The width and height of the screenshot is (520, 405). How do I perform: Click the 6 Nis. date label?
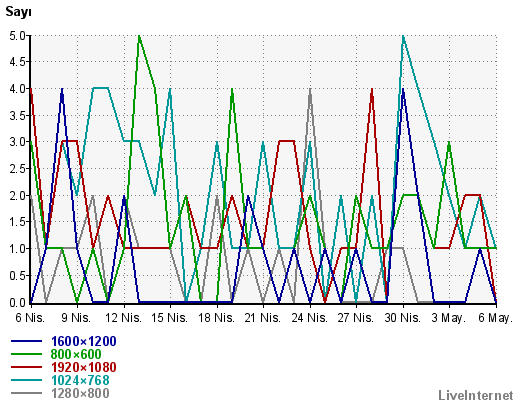tap(30, 318)
